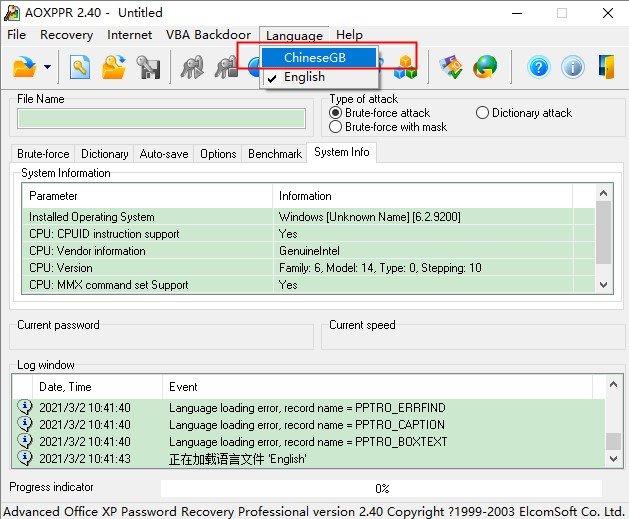Choose English in Language menu
This screenshot has height=519, width=629.
pos(320,77)
